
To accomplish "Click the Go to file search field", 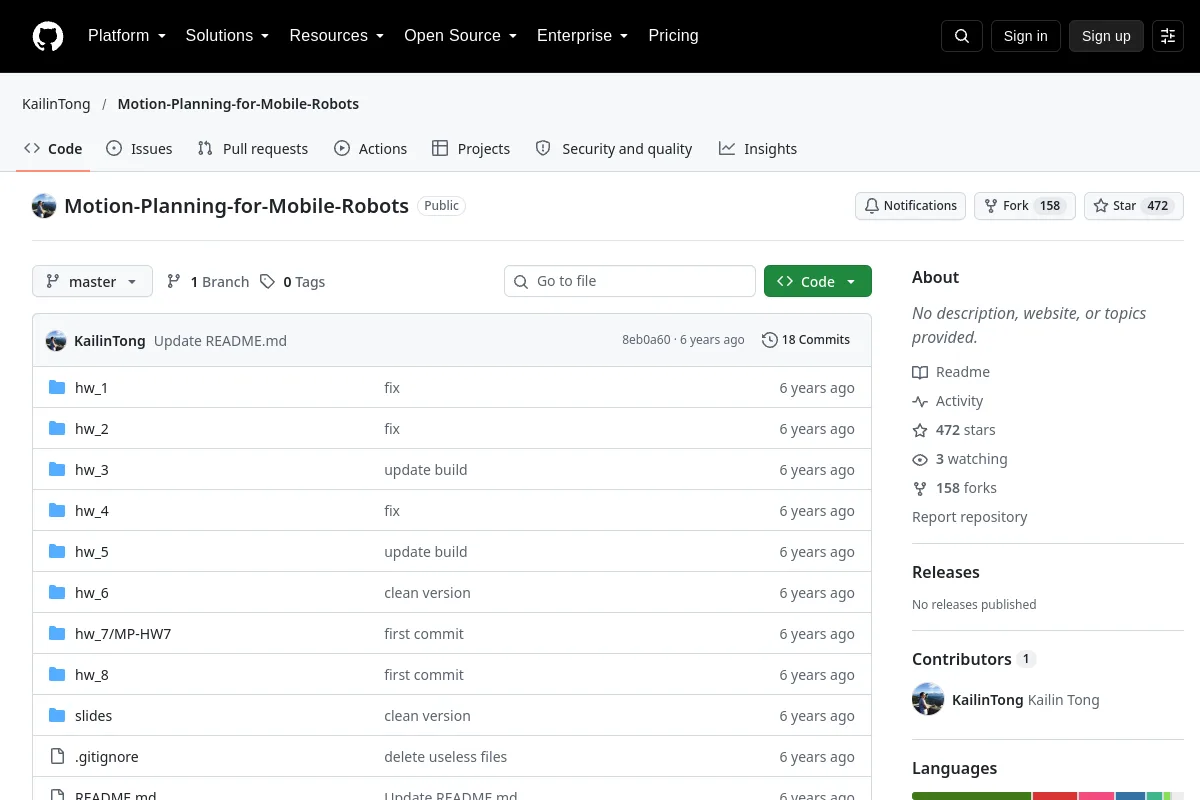I will [x=630, y=282].
